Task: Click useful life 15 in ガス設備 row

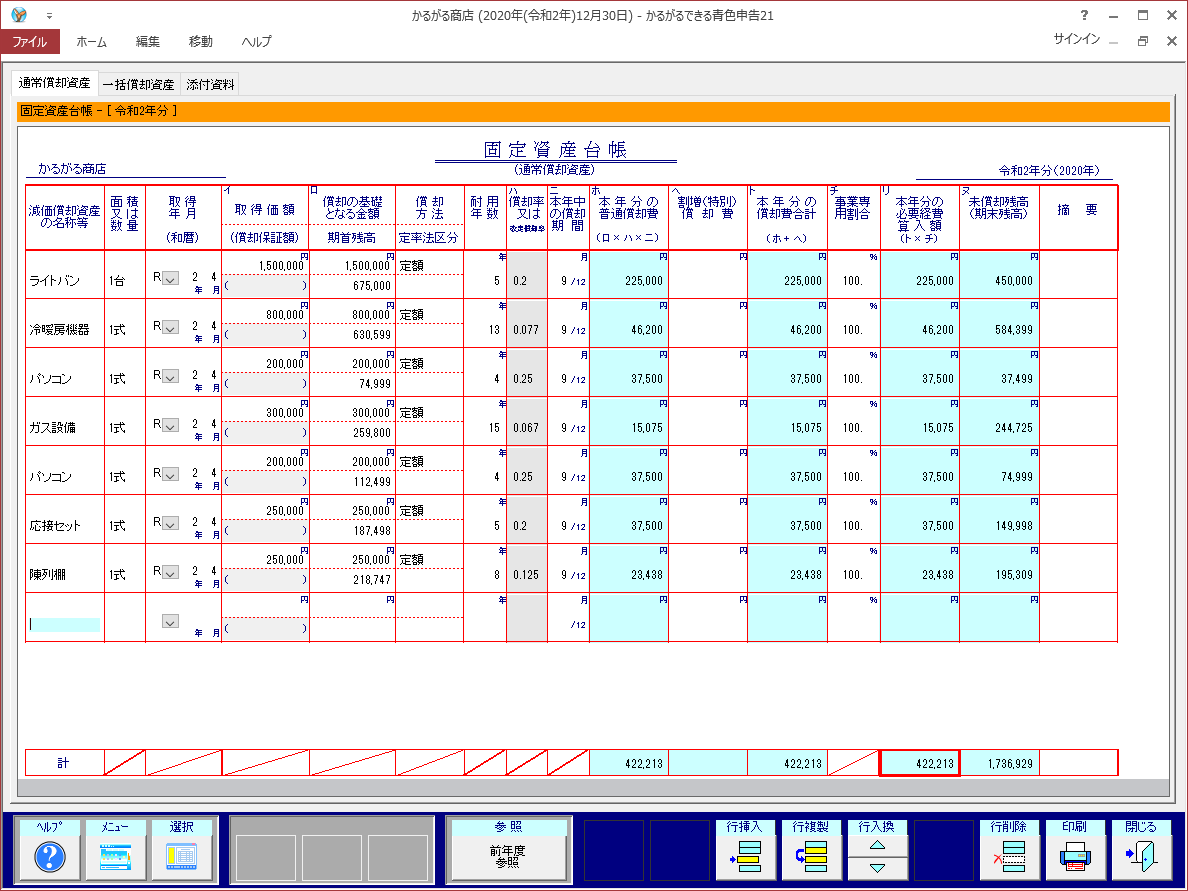Action: click(x=494, y=427)
